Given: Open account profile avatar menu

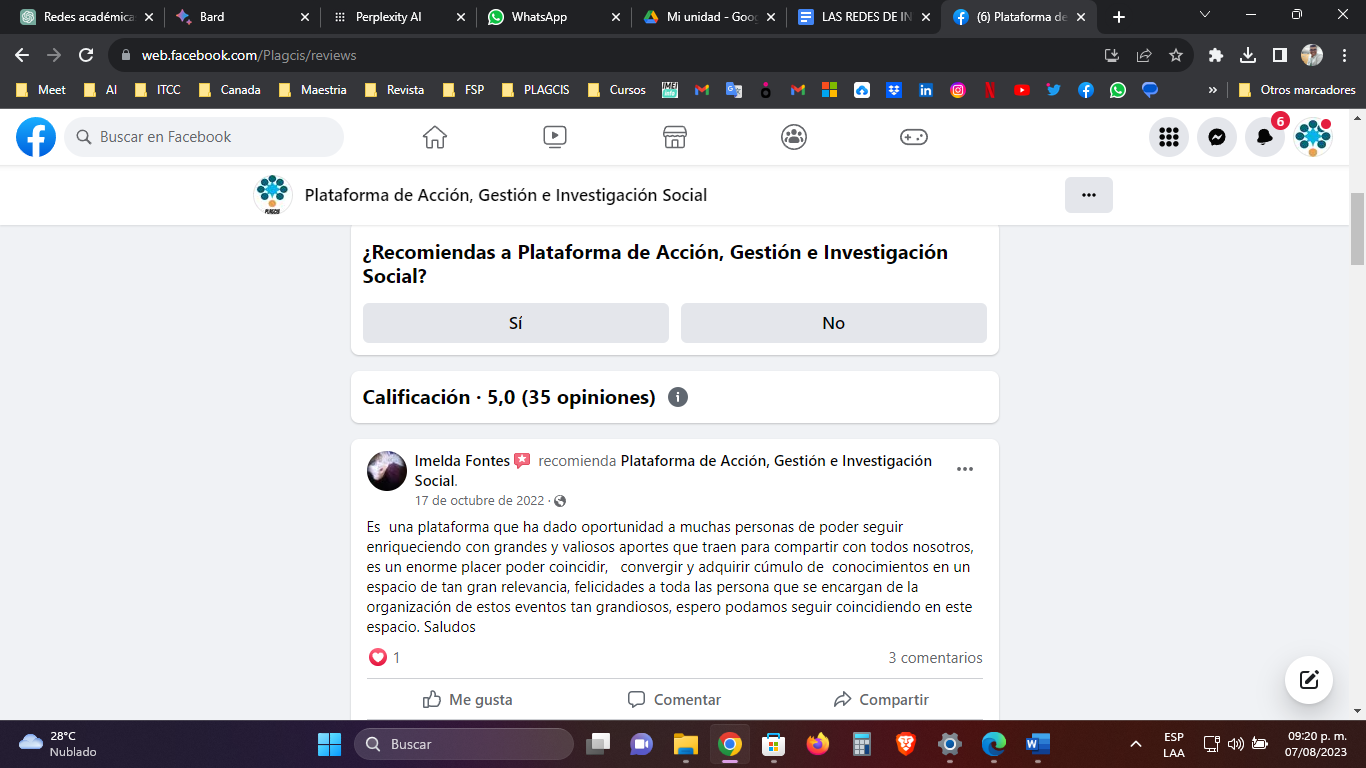Looking at the screenshot, I should [x=1313, y=137].
